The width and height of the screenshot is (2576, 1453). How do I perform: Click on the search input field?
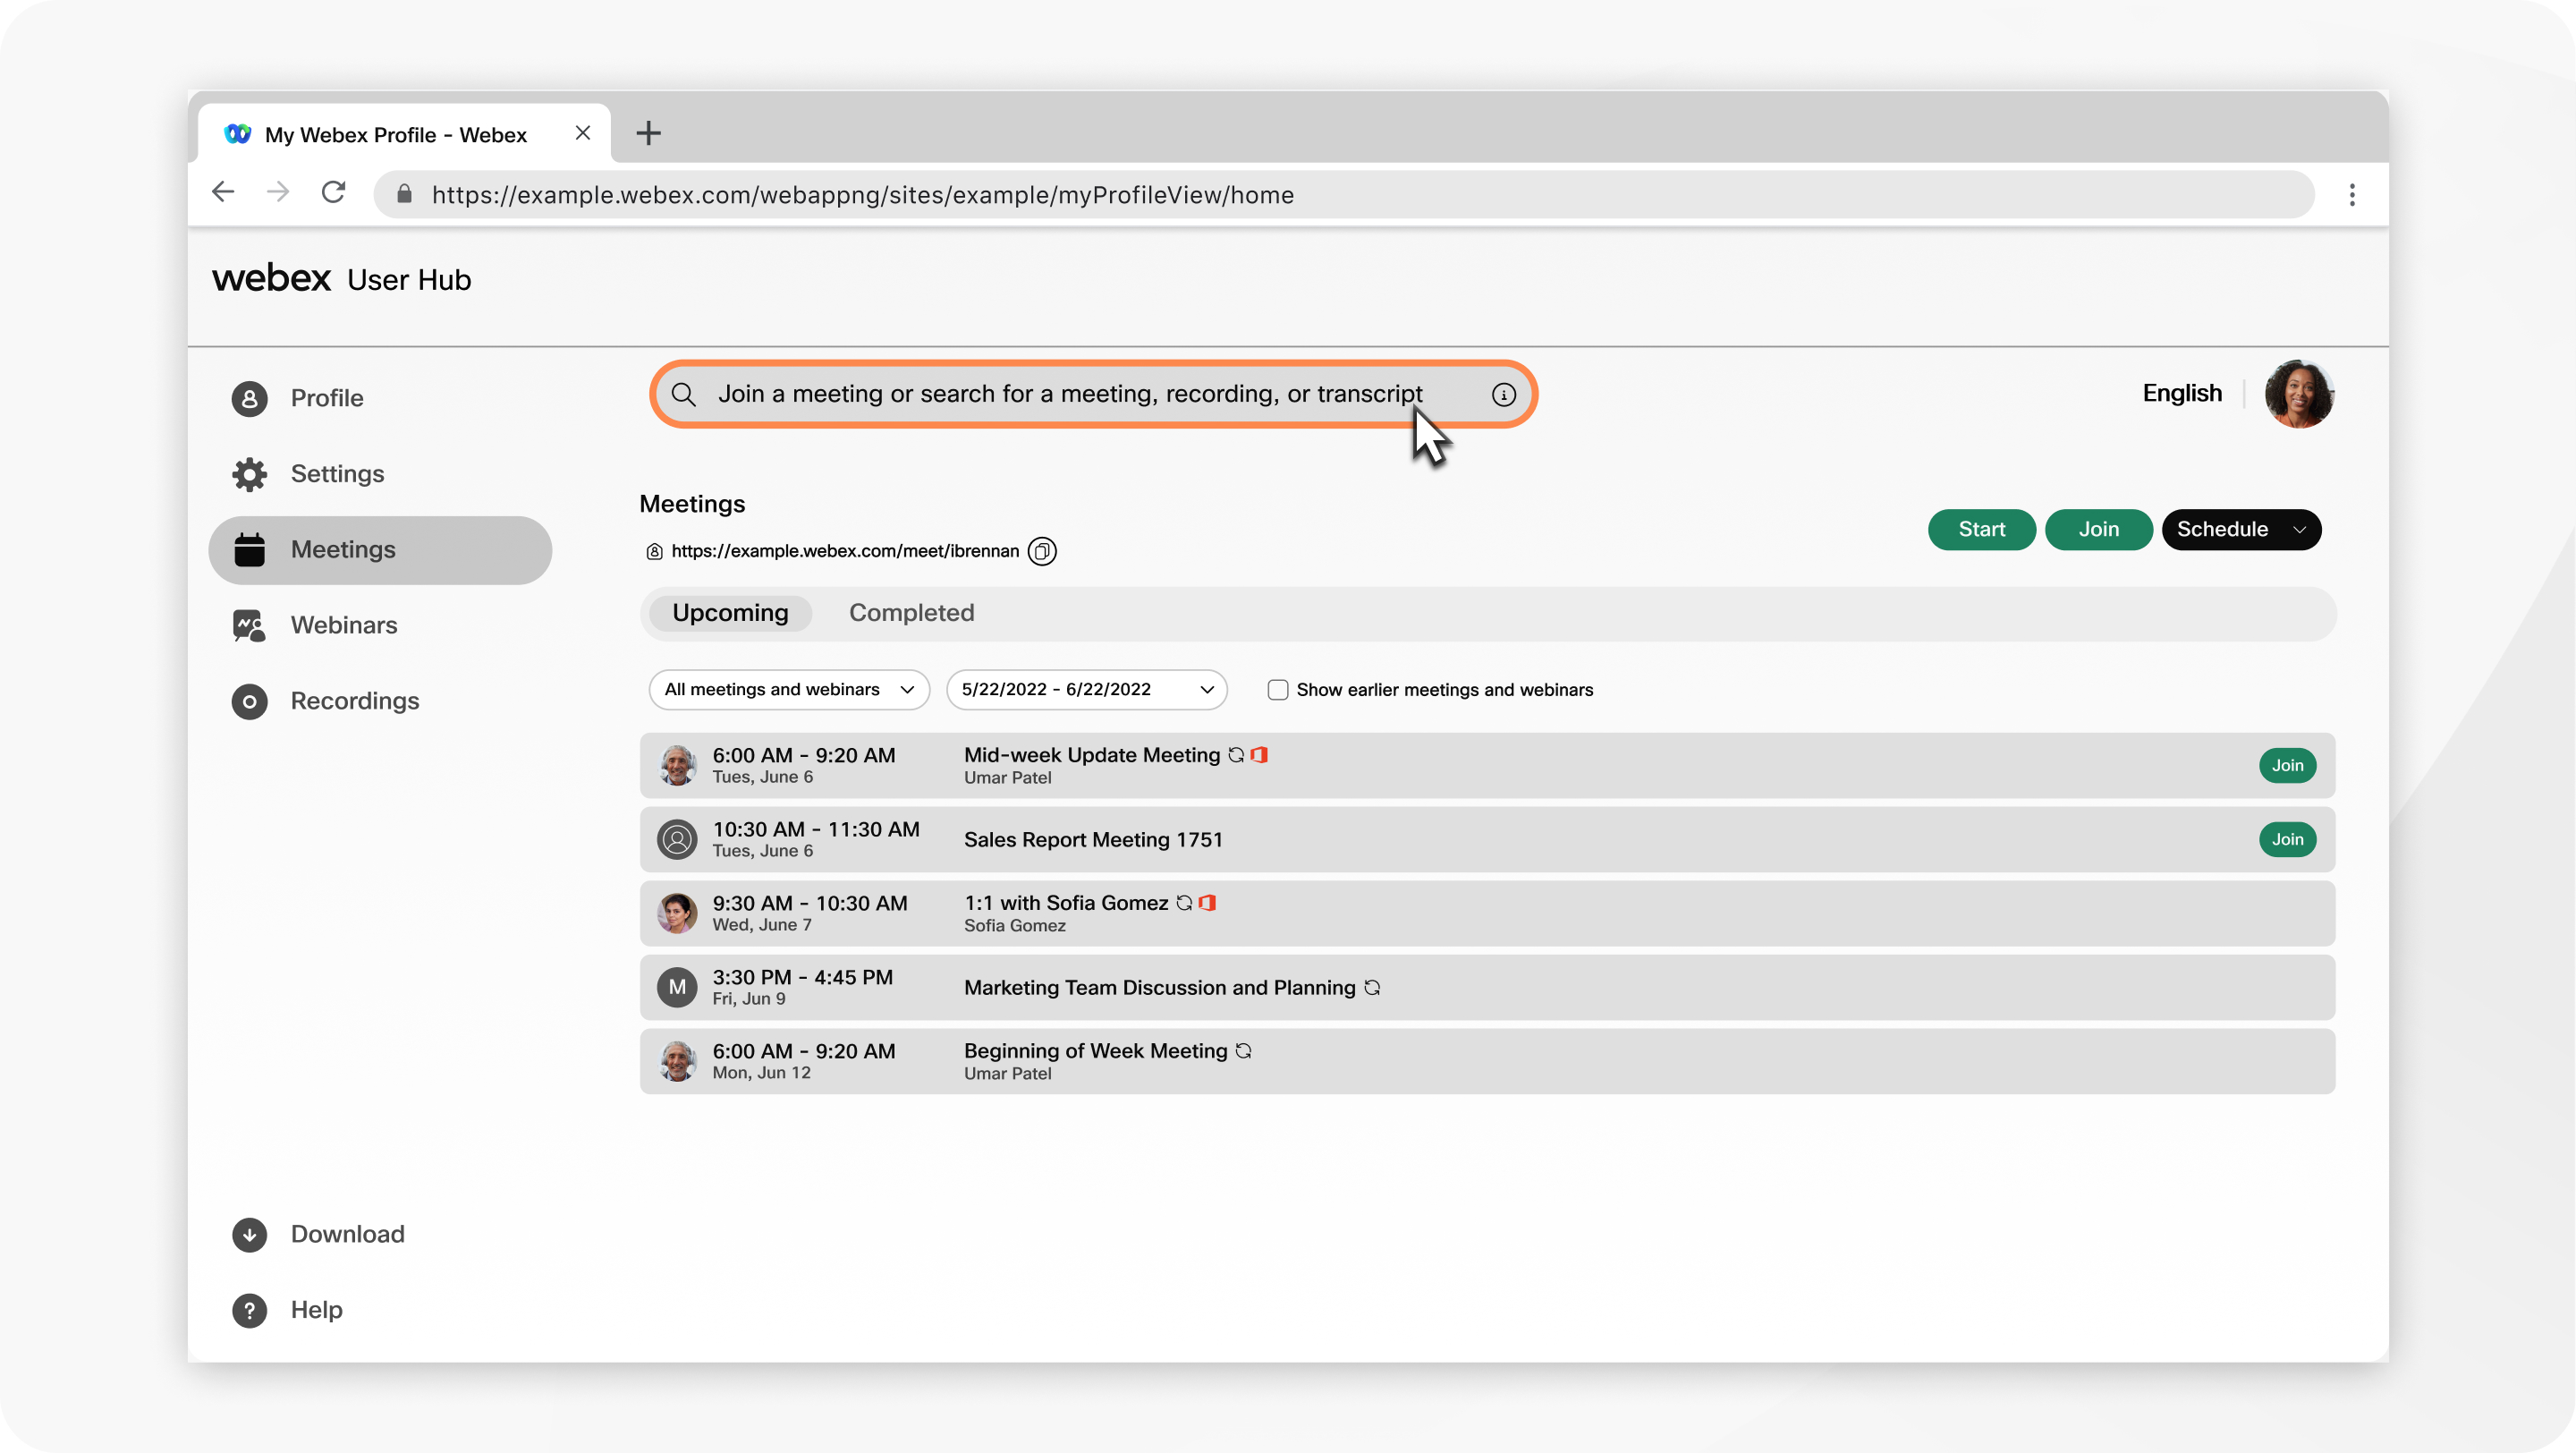[x=1091, y=393]
